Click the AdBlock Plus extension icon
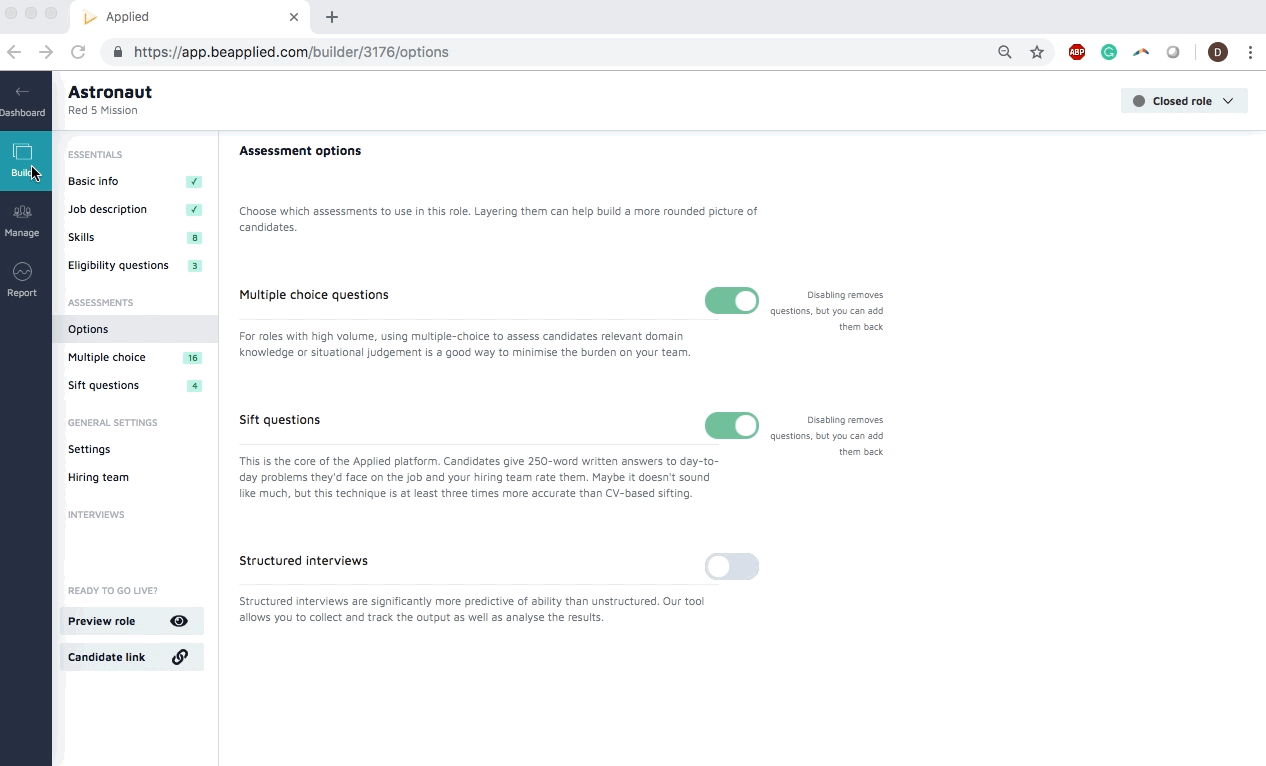Screen dimensions: 1266x766 click(1077, 52)
